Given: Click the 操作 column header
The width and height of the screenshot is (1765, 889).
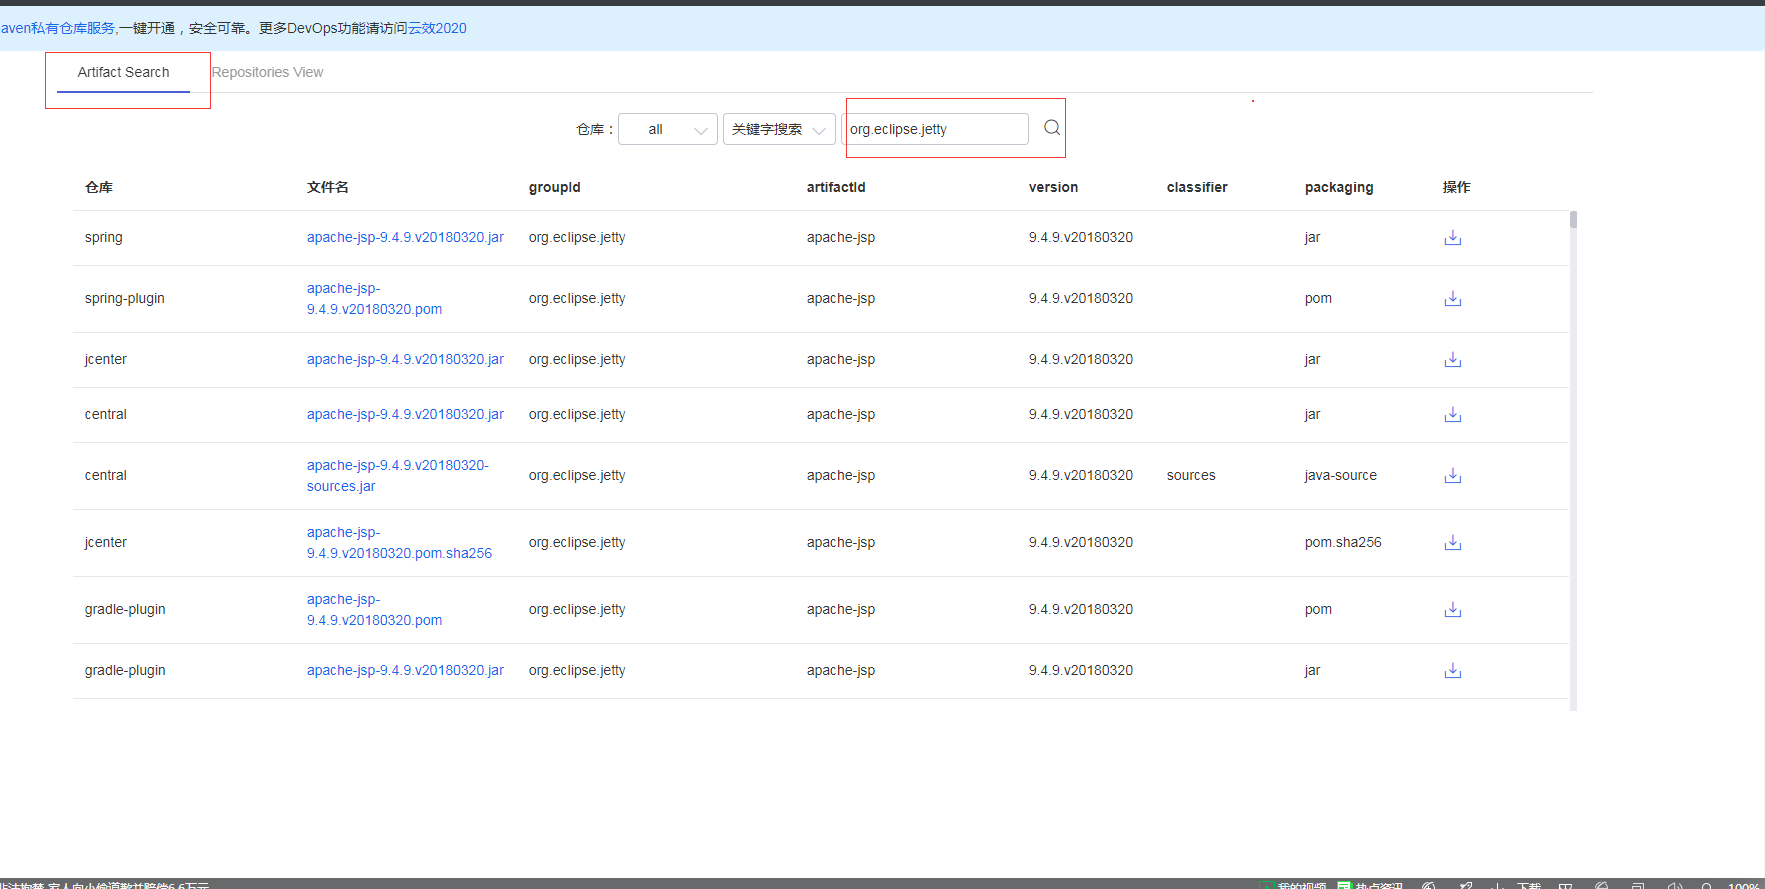Looking at the screenshot, I should (1457, 187).
